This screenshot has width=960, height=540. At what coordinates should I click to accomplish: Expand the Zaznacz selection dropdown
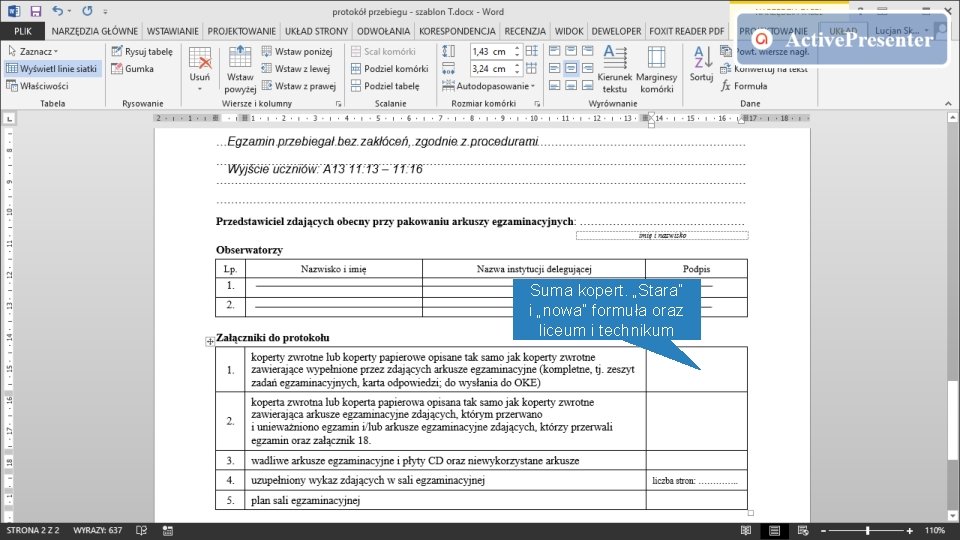[33, 51]
